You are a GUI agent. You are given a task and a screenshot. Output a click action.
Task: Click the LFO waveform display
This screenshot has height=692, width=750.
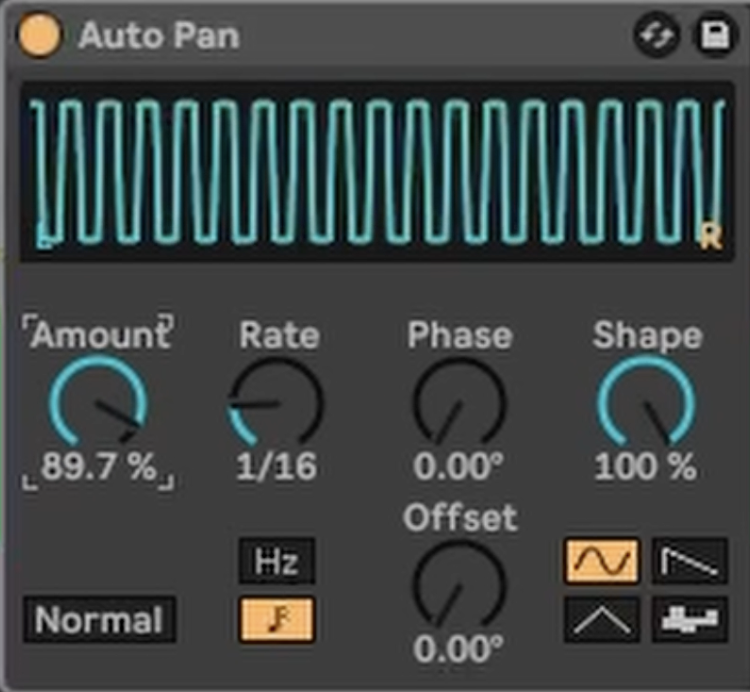(x=375, y=172)
